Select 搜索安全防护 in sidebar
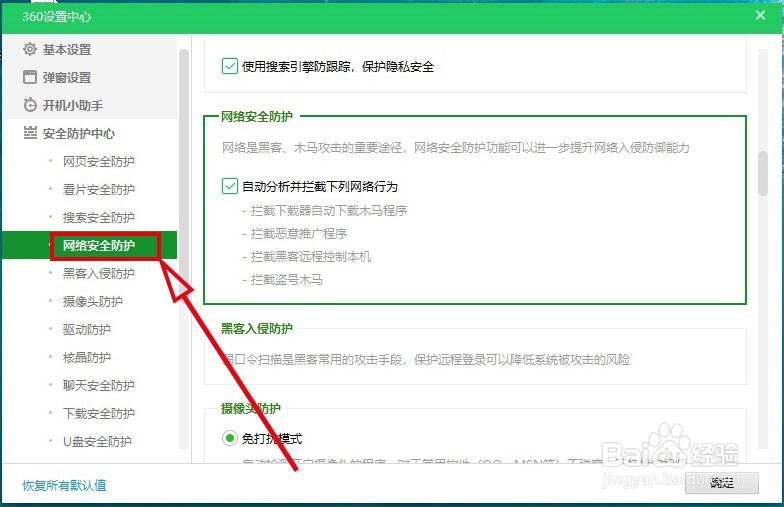 point(98,218)
